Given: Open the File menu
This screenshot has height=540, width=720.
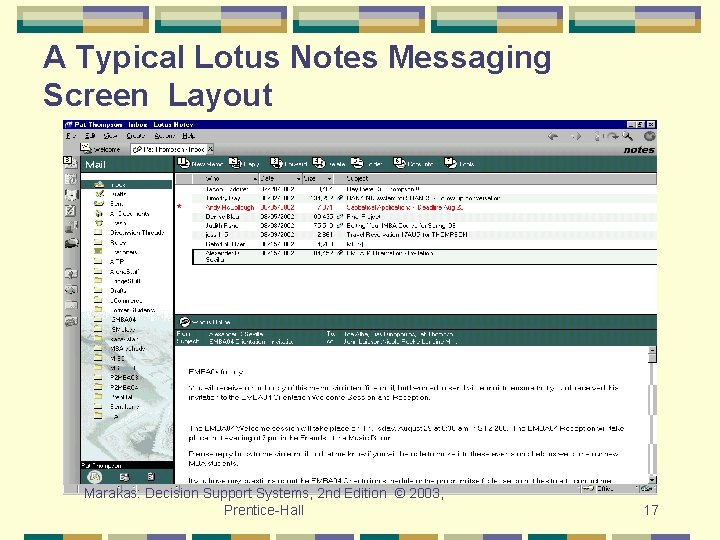Looking at the screenshot, I should click(70, 136).
